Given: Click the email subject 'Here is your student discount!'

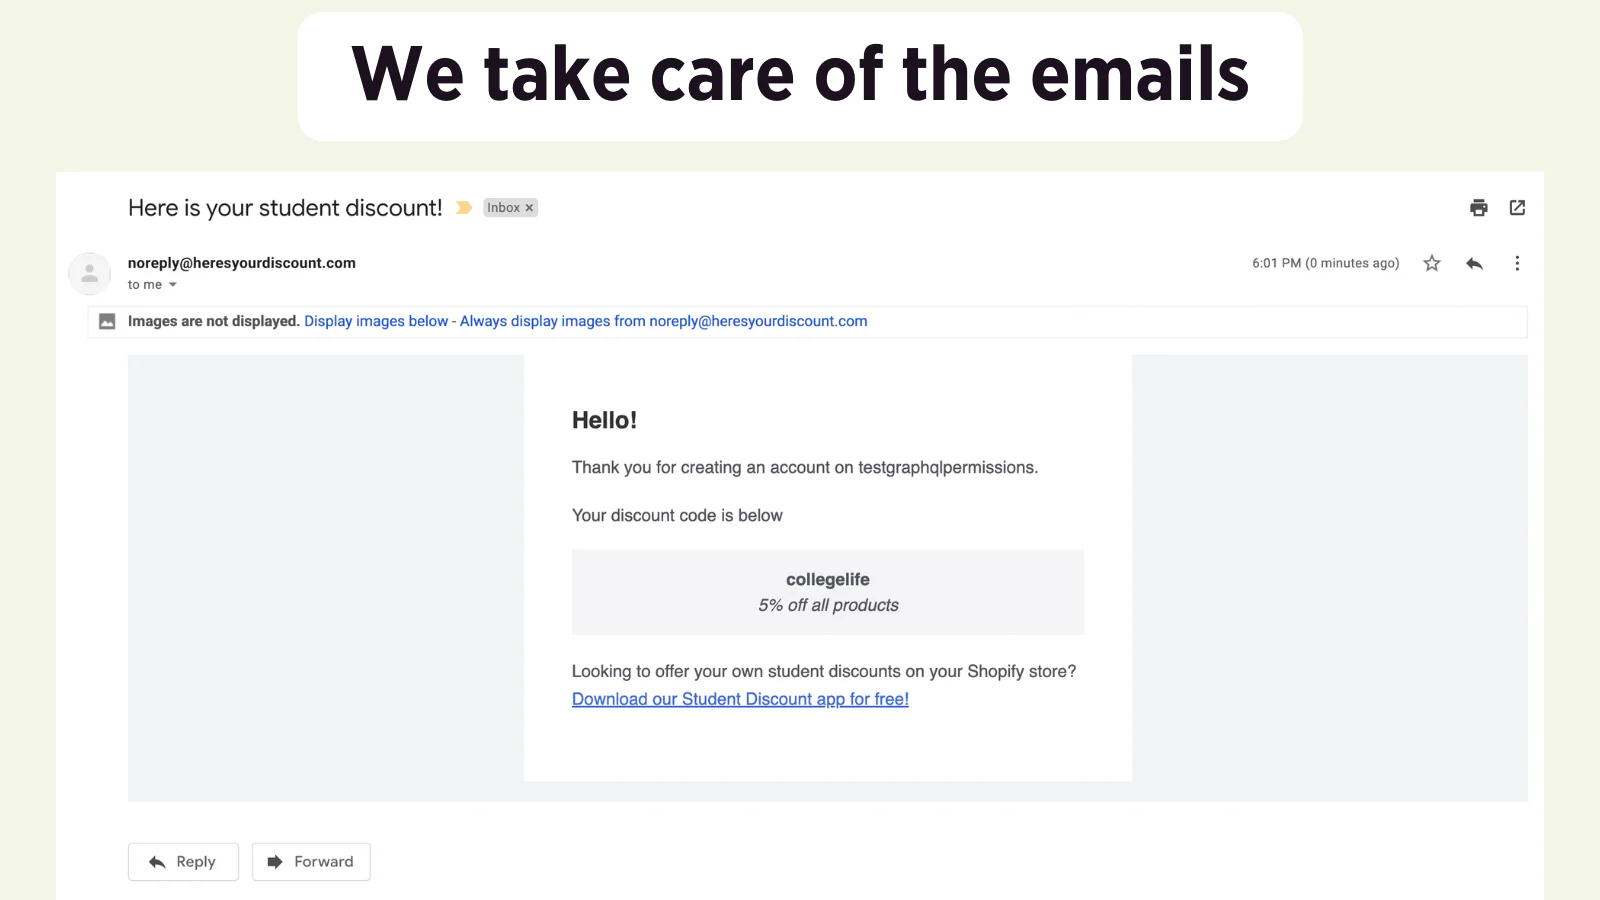Looking at the screenshot, I should (285, 208).
